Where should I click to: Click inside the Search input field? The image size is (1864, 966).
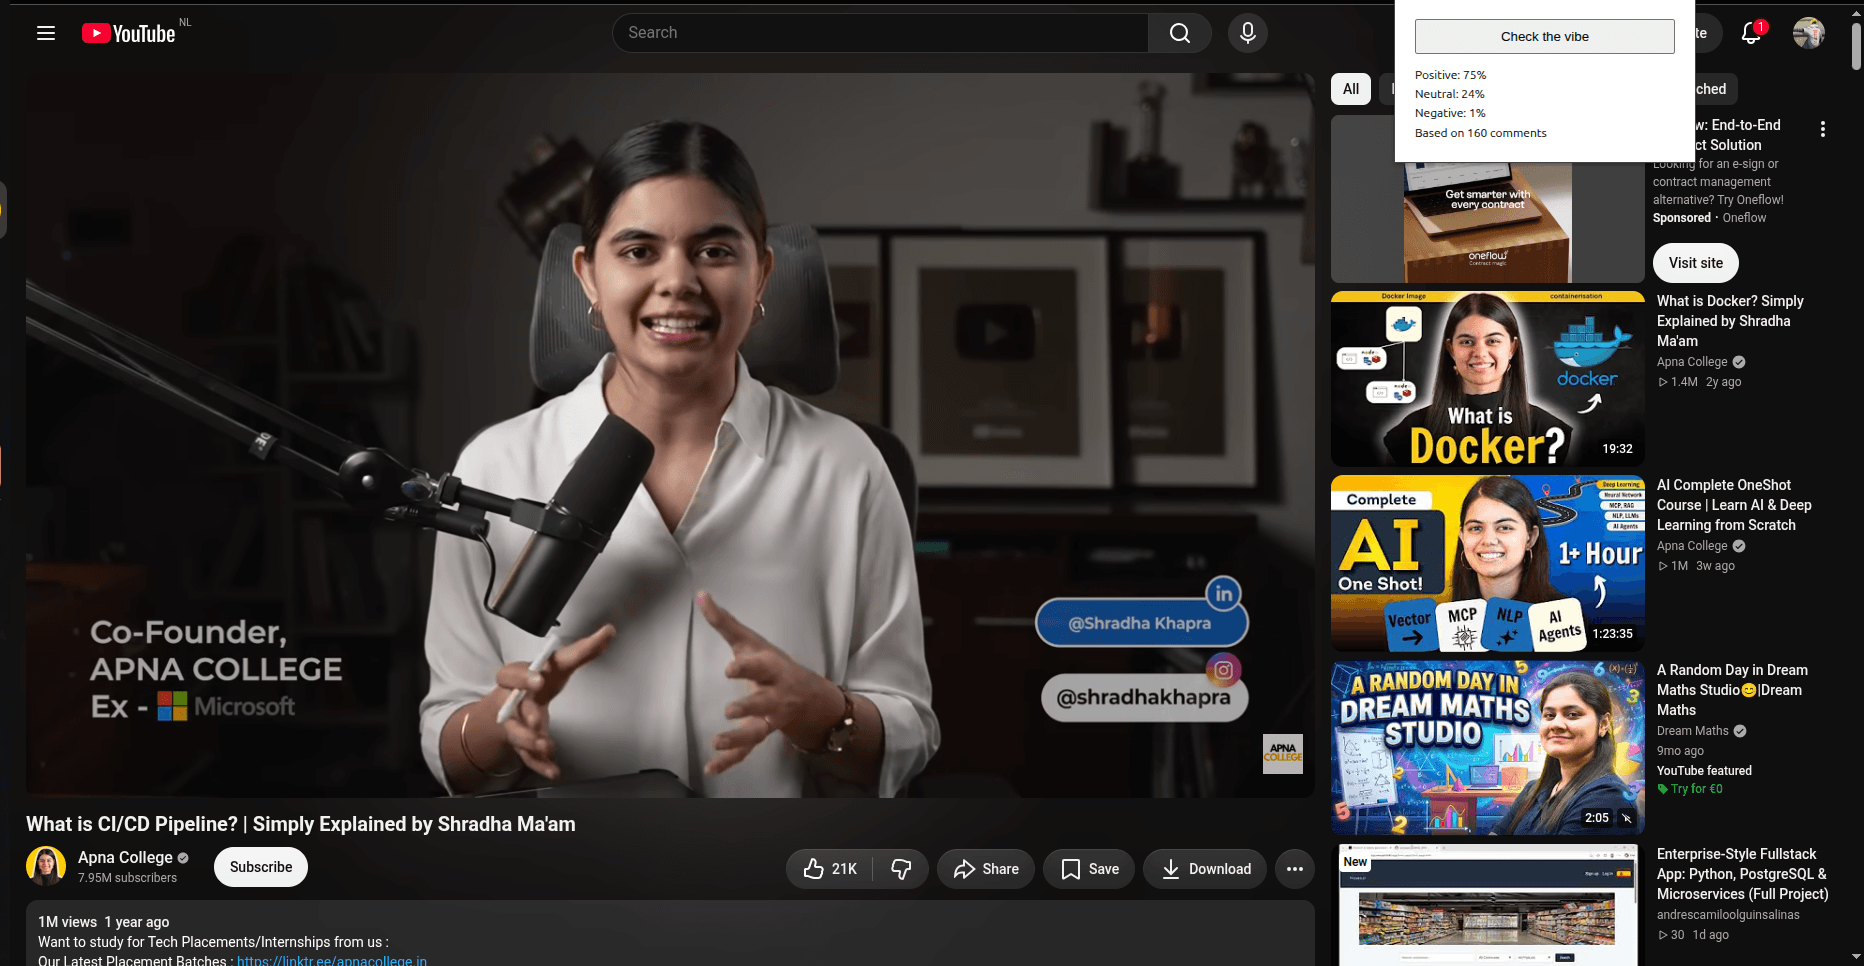880,33
